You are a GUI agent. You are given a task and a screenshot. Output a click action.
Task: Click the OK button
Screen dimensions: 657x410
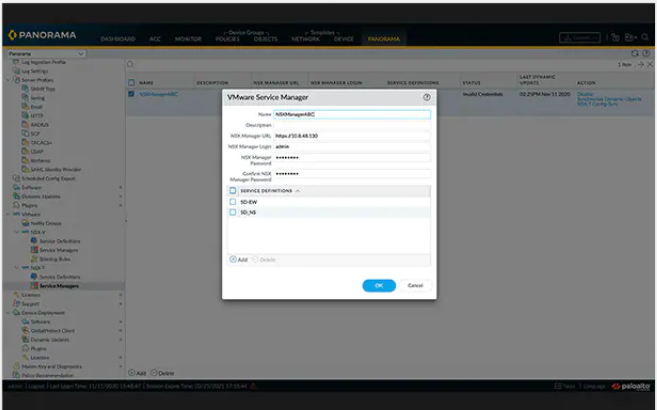coord(379,285)
